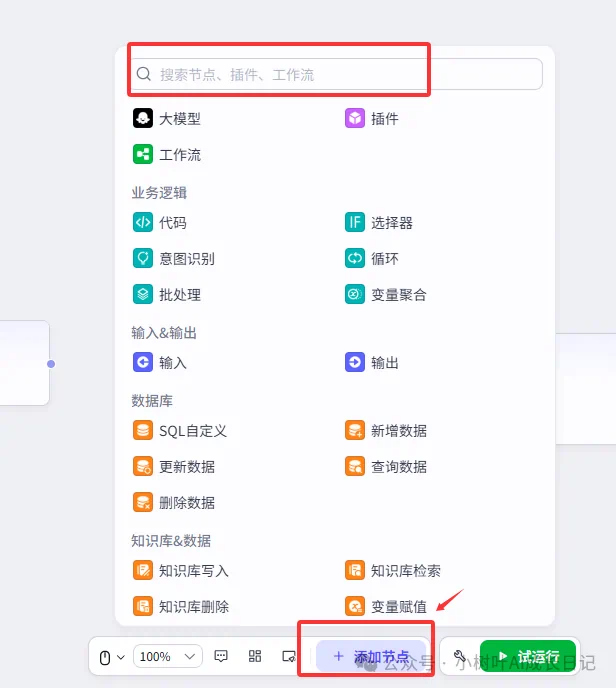Select the 知识库检索 knowledge retrieval icon
The height and width of the screenshot is (688, 616).
click(355, 570)
